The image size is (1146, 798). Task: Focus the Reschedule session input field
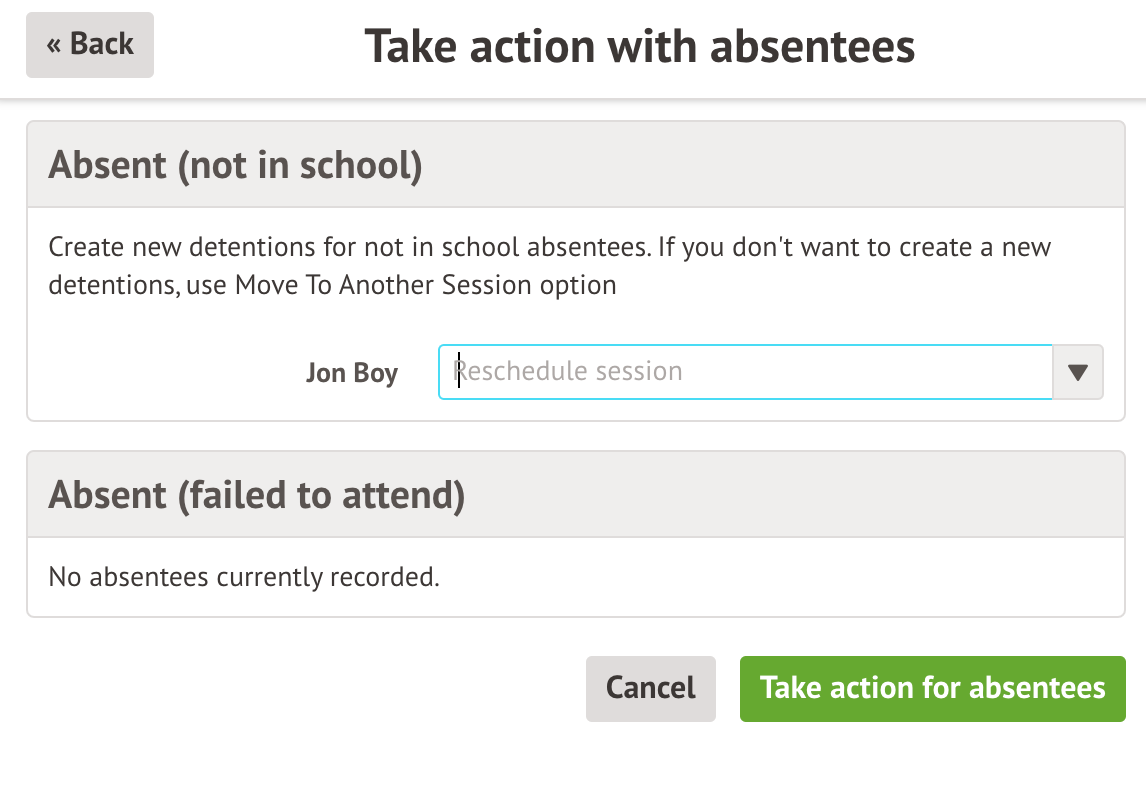click(744, 372)
